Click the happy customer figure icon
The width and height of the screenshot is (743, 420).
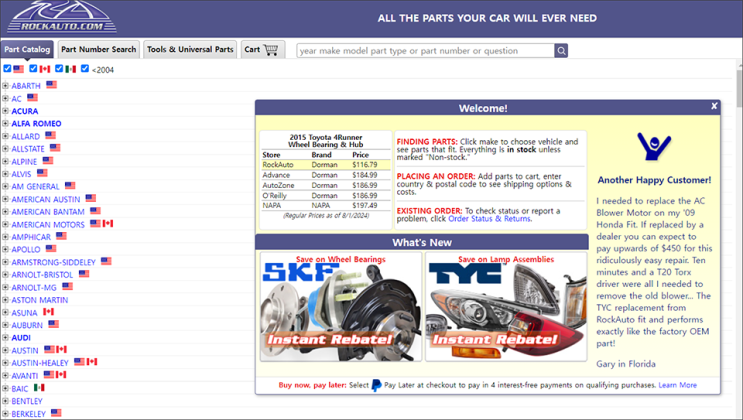654,146
